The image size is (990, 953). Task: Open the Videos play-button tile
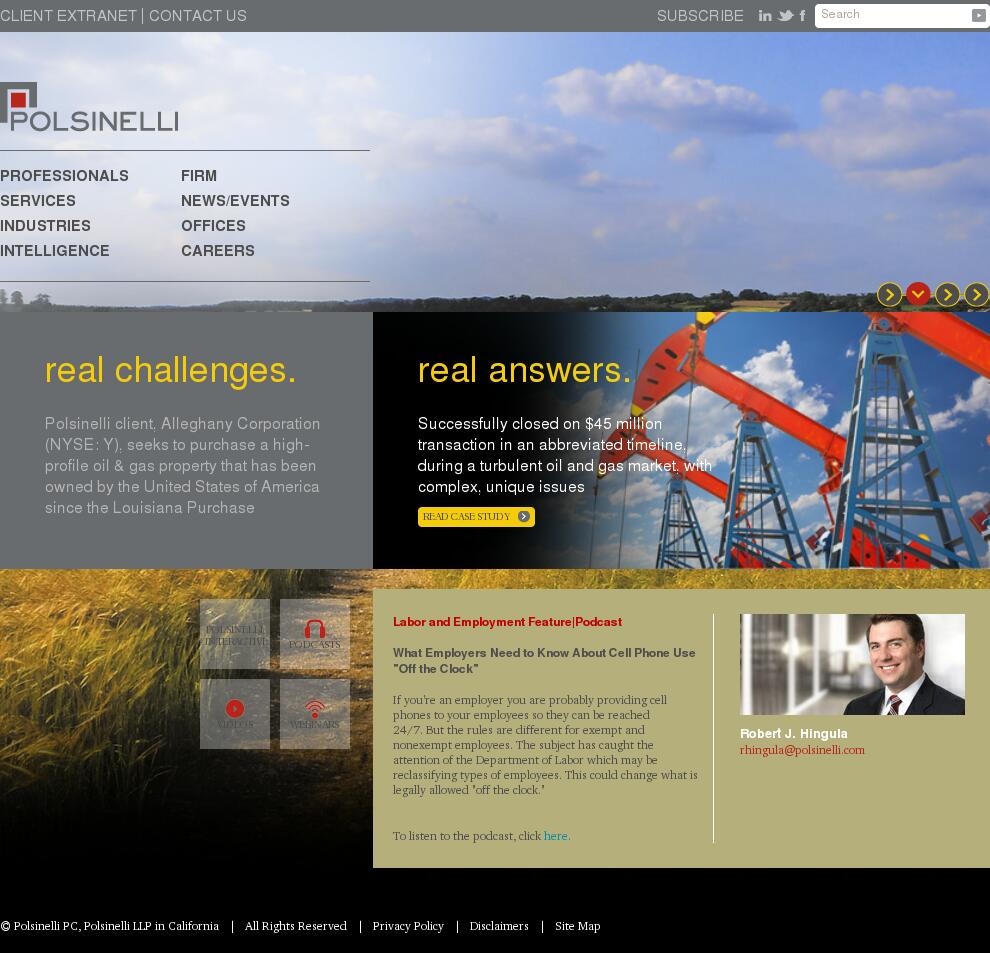[235, 714]
